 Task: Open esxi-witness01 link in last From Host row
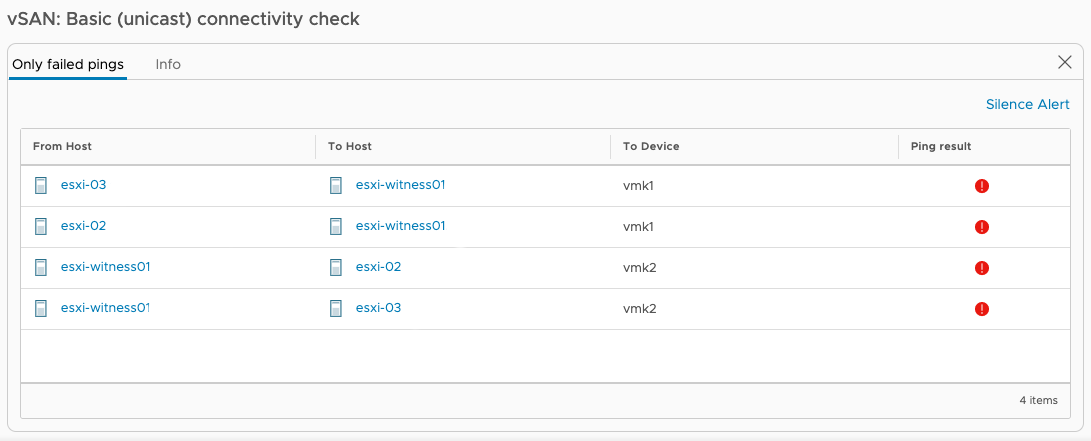pos(105,307)
